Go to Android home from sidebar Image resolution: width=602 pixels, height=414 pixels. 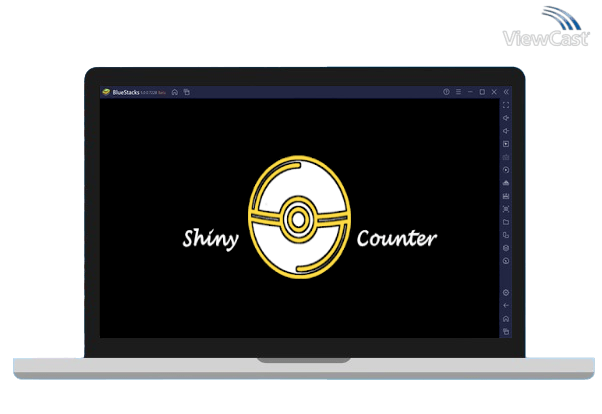point(506,319)
